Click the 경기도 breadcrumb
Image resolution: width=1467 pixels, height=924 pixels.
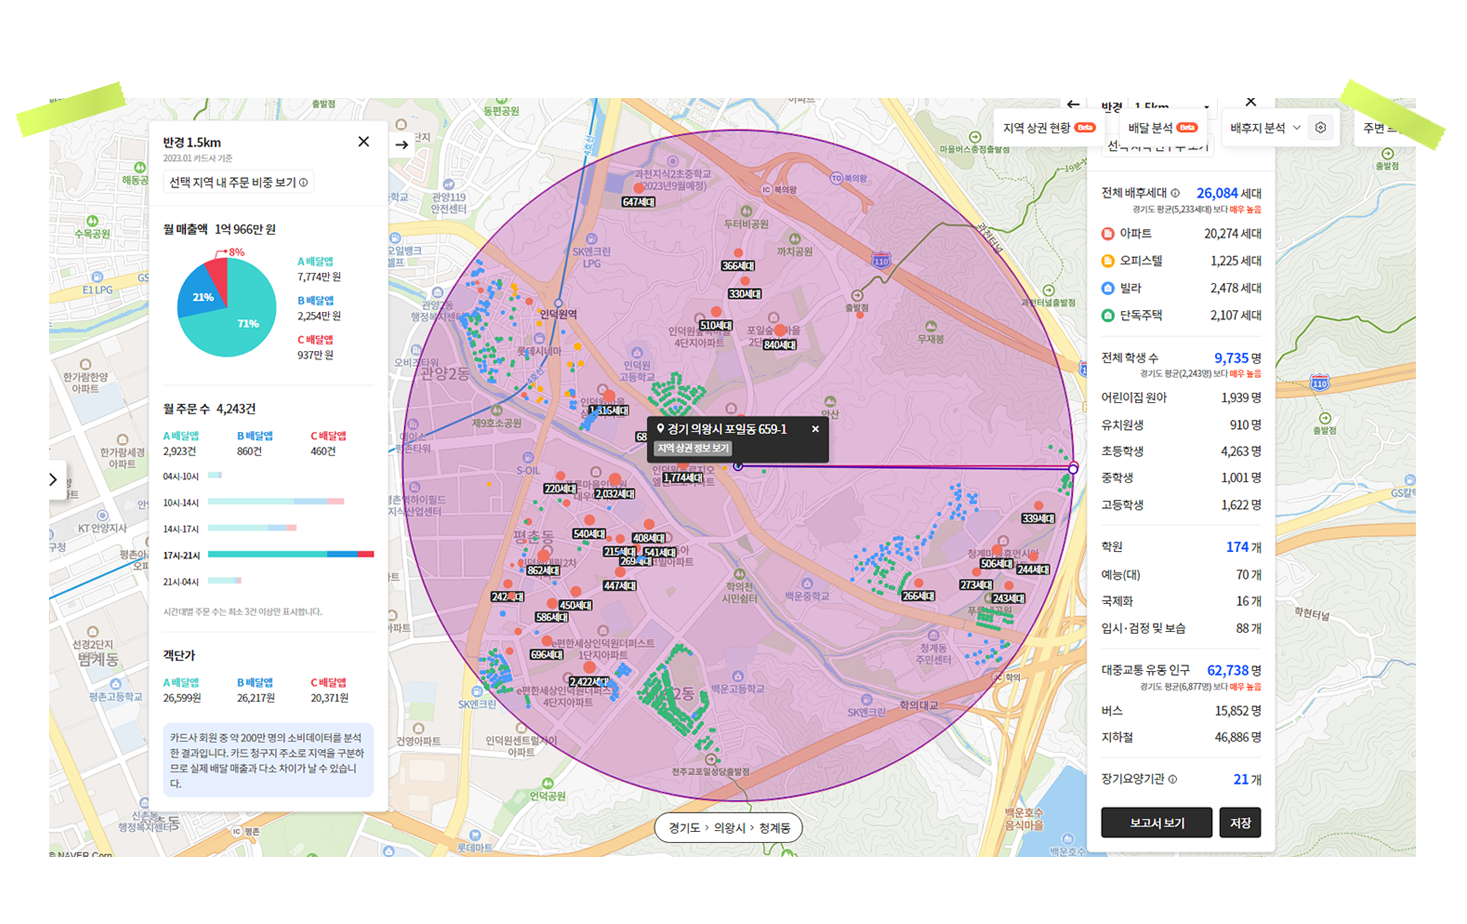(x=685, y=828)
